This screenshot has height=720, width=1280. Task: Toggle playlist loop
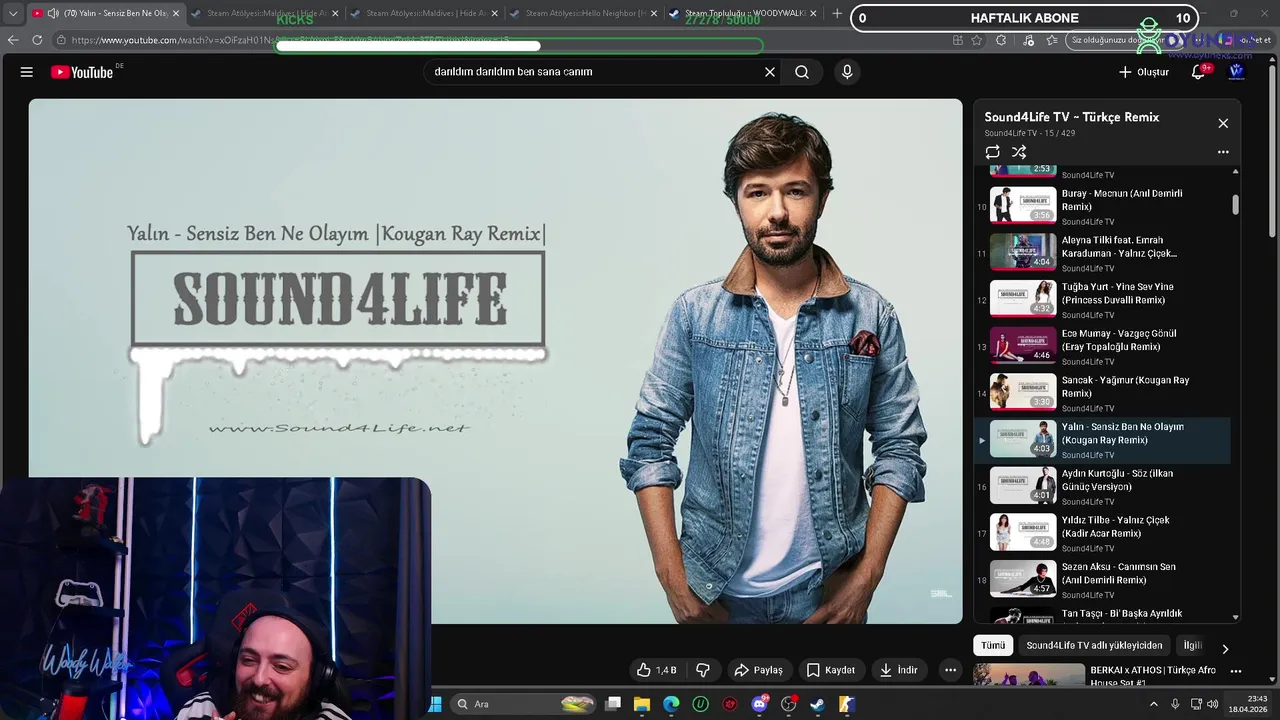[x=992, y=152]
